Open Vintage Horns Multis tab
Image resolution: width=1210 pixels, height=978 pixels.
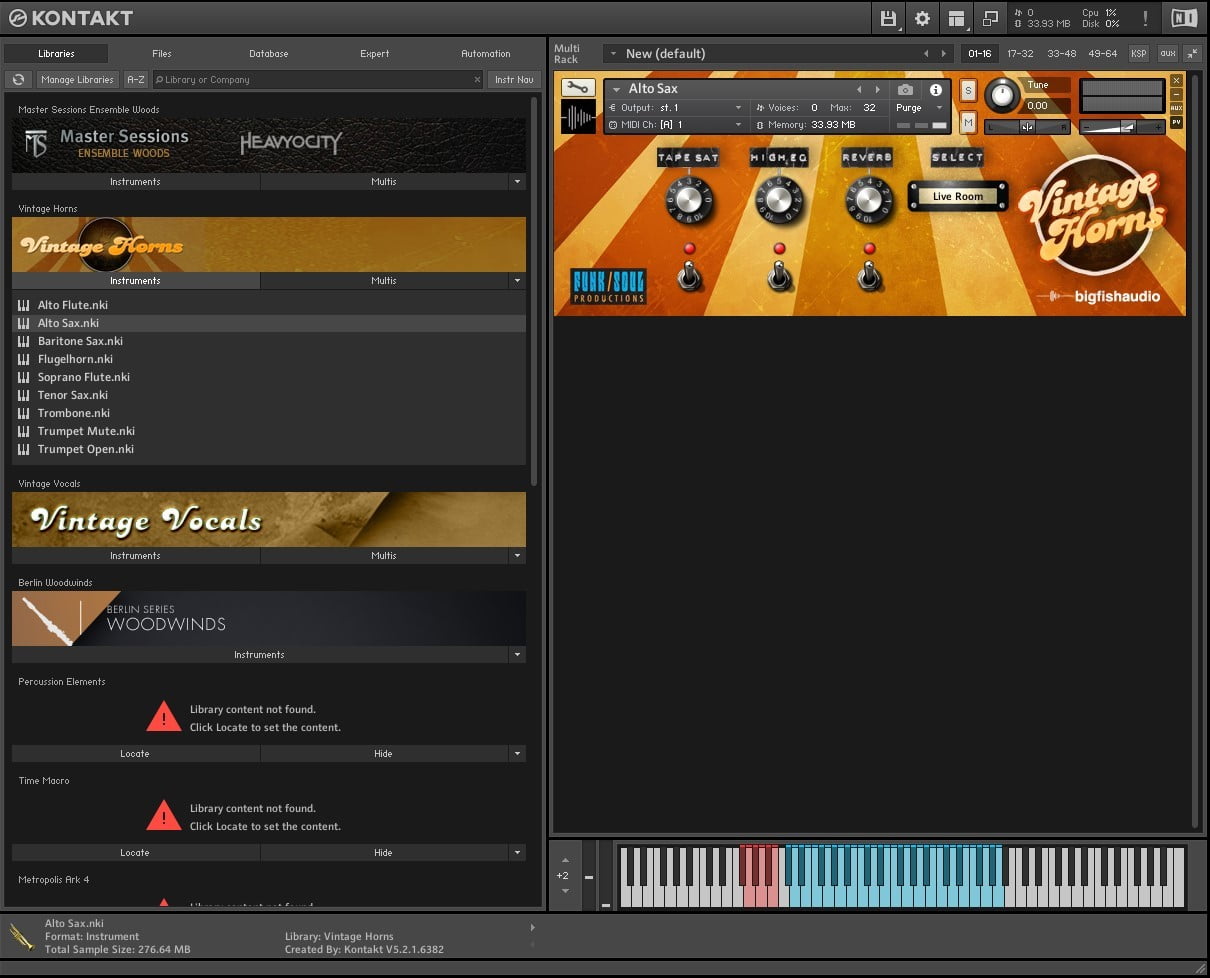384,281
